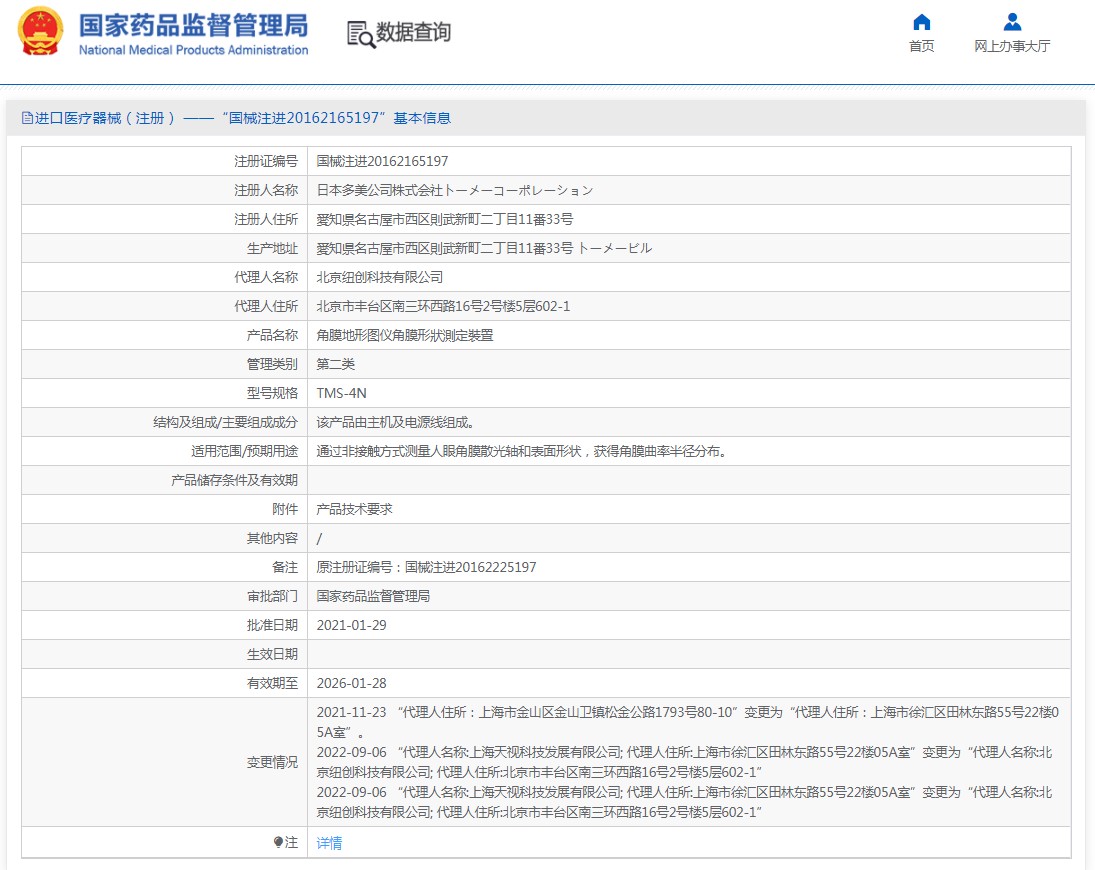Click the 首页 text label
The image size is (1095, 870).
922,46
